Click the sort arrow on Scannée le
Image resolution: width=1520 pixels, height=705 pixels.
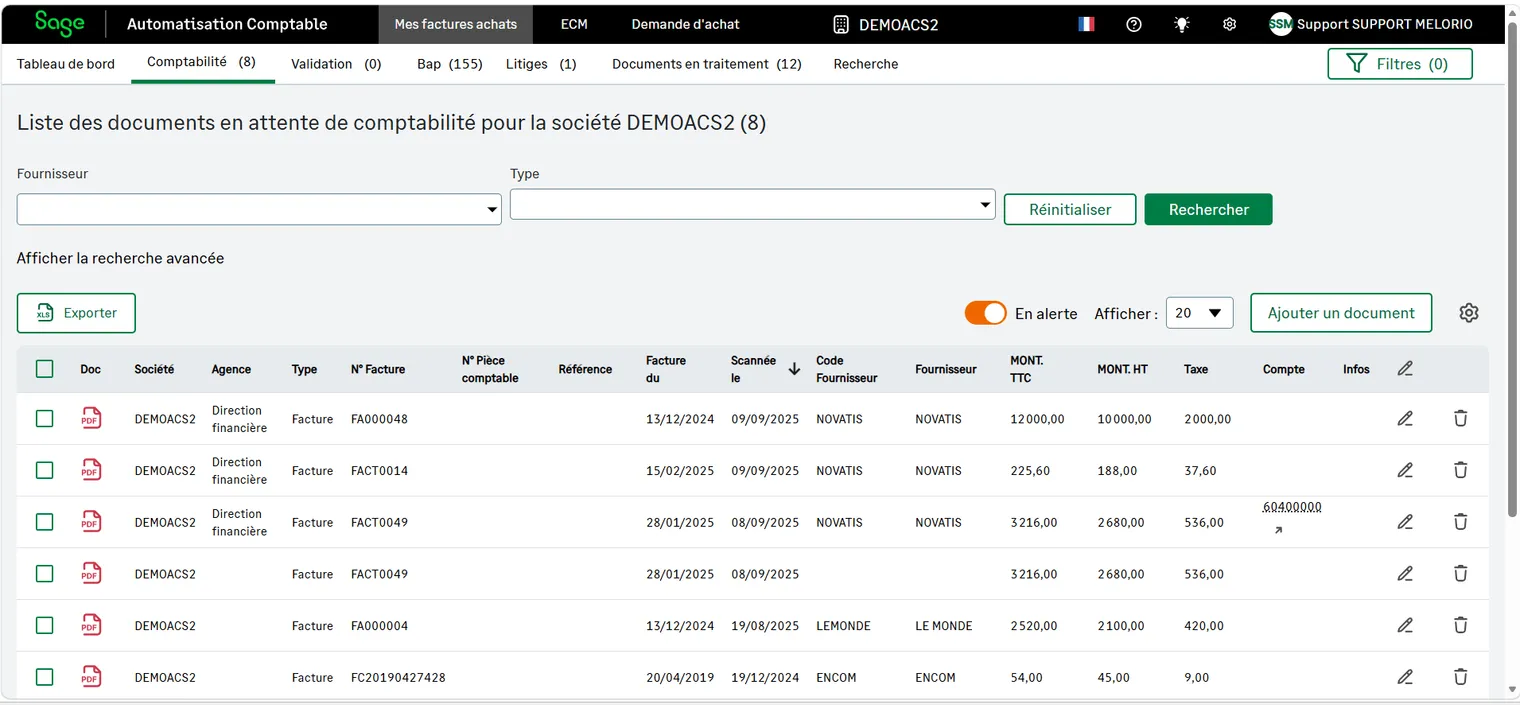pyautogui.click(x=794, y=369)
